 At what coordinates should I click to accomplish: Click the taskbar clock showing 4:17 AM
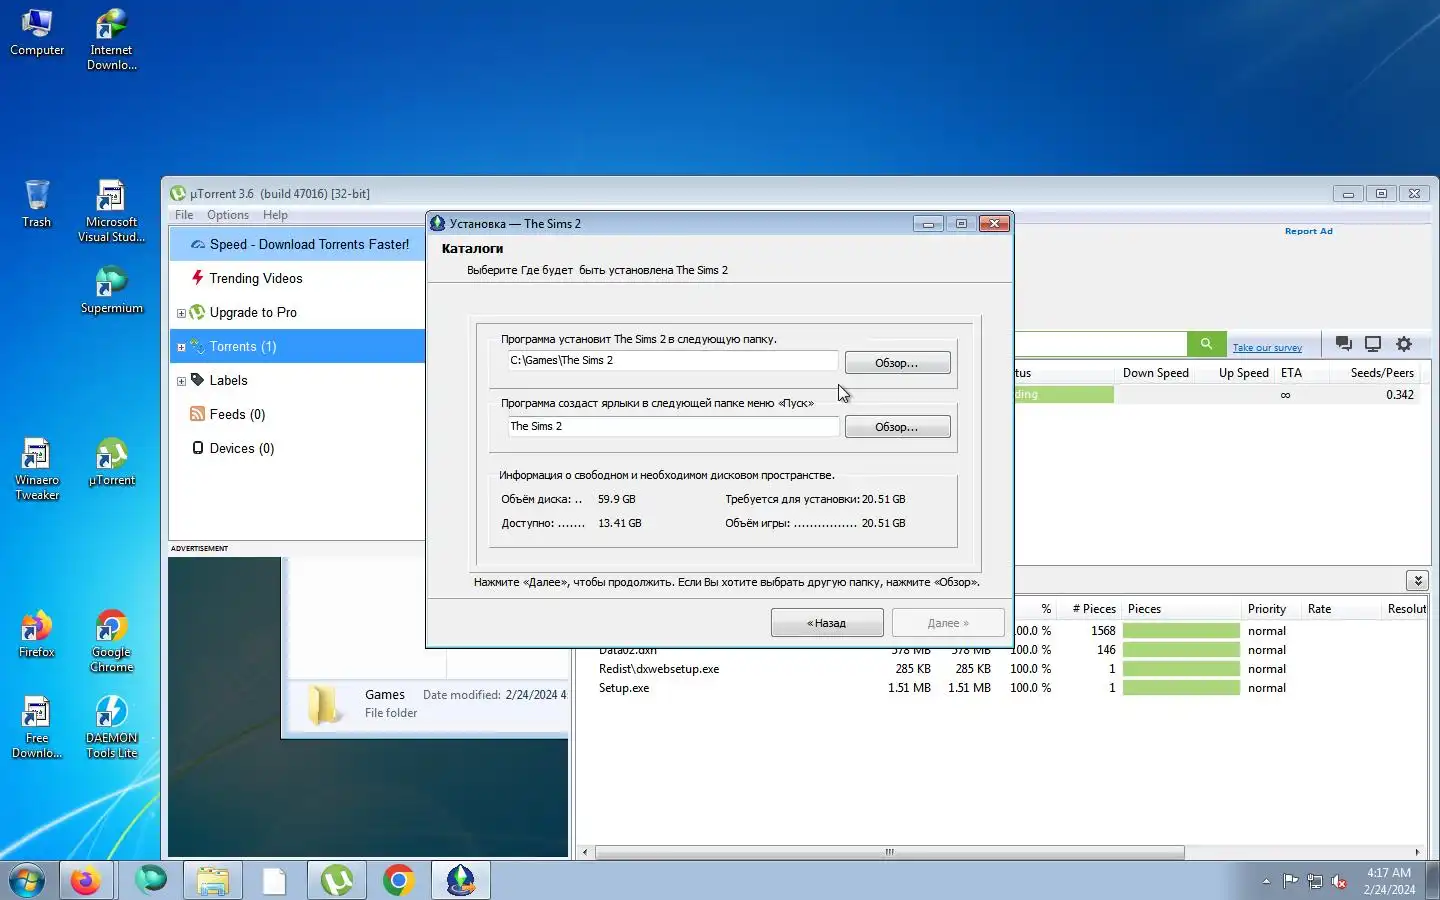pyautogui.click(x=1389, y=881)
